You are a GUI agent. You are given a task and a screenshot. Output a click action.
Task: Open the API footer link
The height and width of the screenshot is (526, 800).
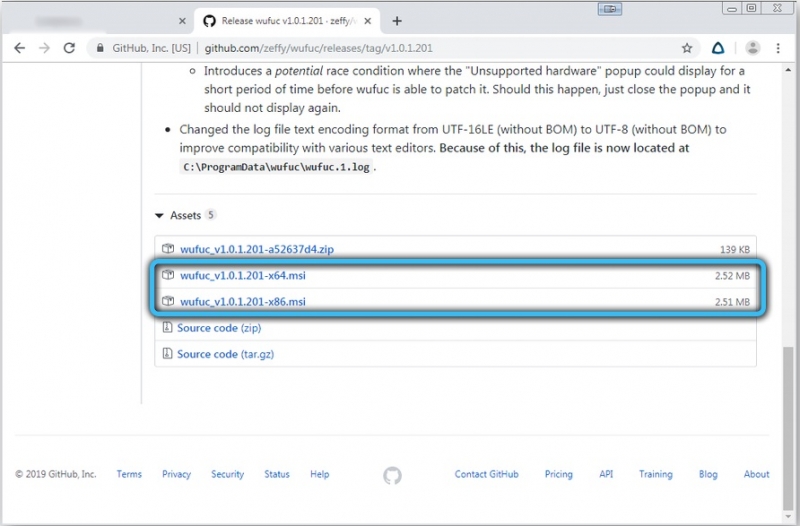(606, 474)
